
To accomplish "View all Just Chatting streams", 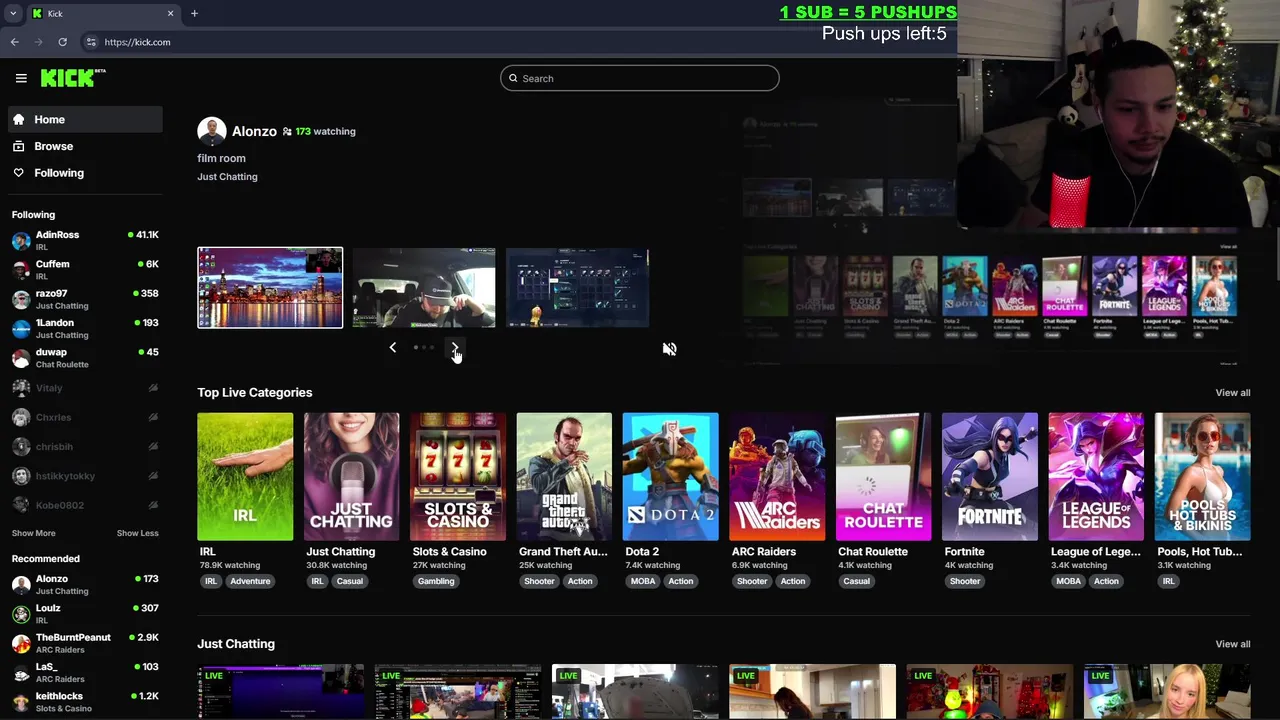I will point(1232,644).
